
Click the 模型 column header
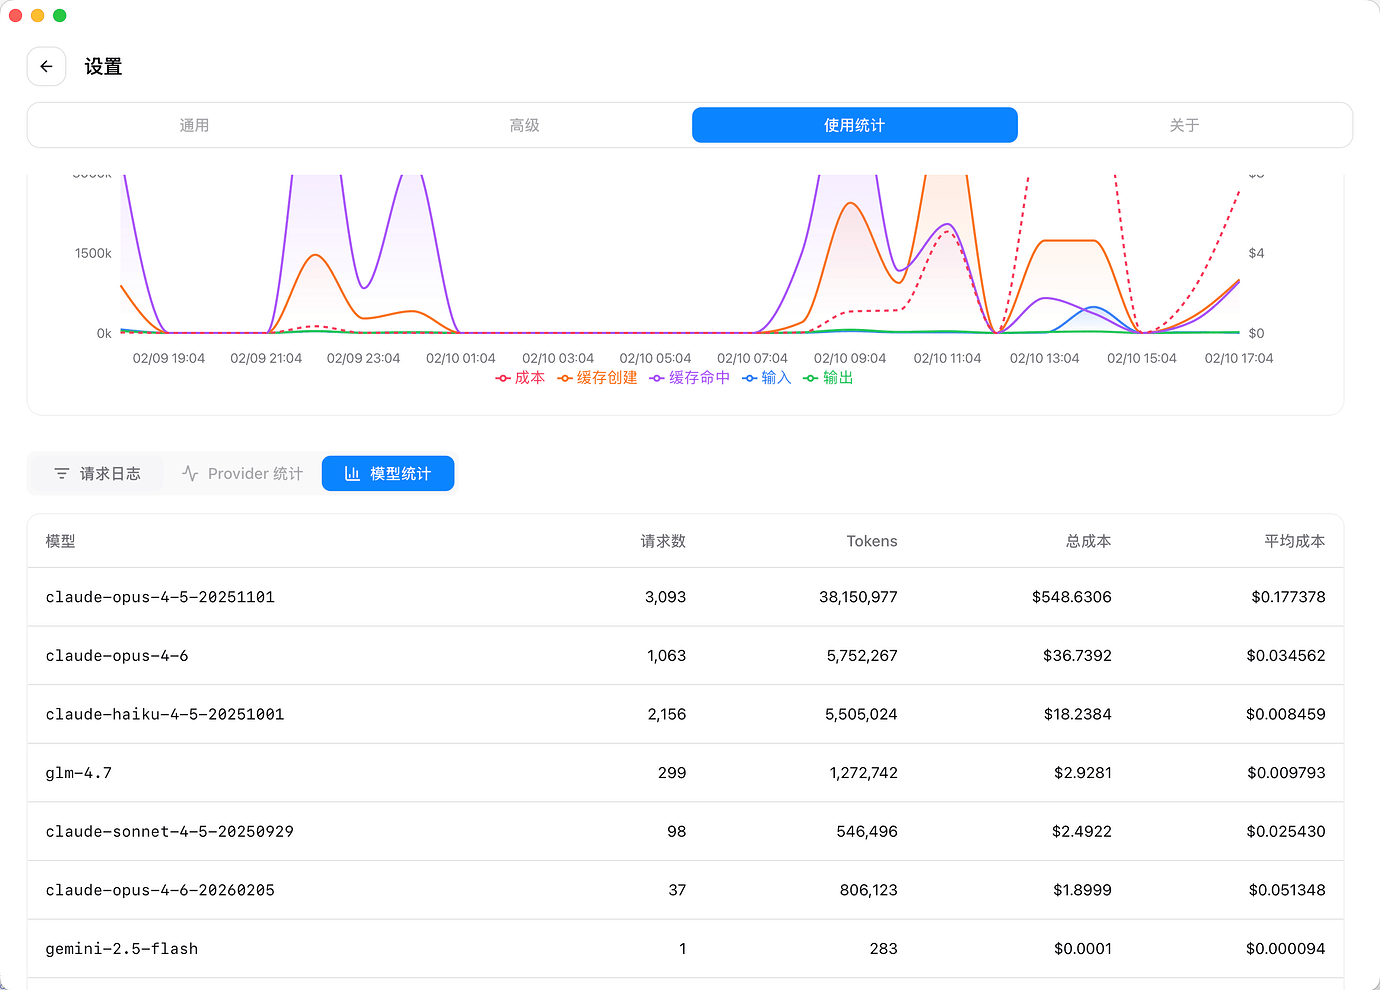(60, 541)
